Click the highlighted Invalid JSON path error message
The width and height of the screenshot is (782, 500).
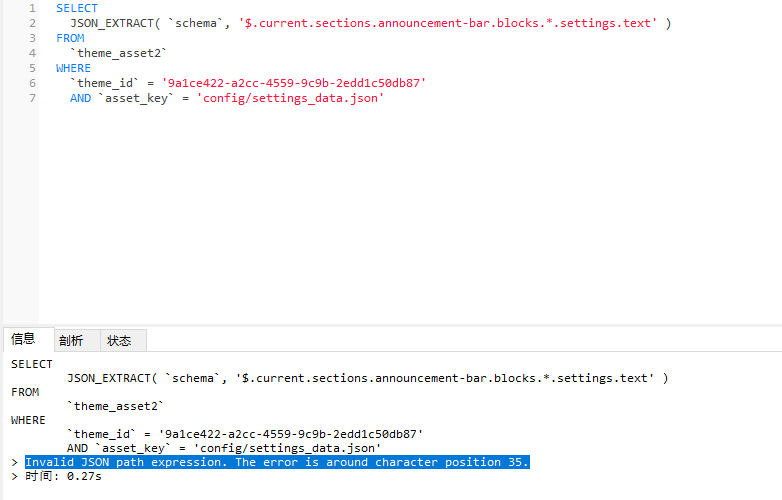[x=276, y=462]
